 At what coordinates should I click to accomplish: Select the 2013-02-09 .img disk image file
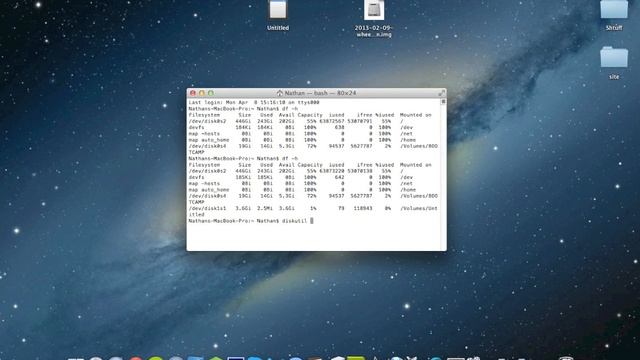coord(374,10)
